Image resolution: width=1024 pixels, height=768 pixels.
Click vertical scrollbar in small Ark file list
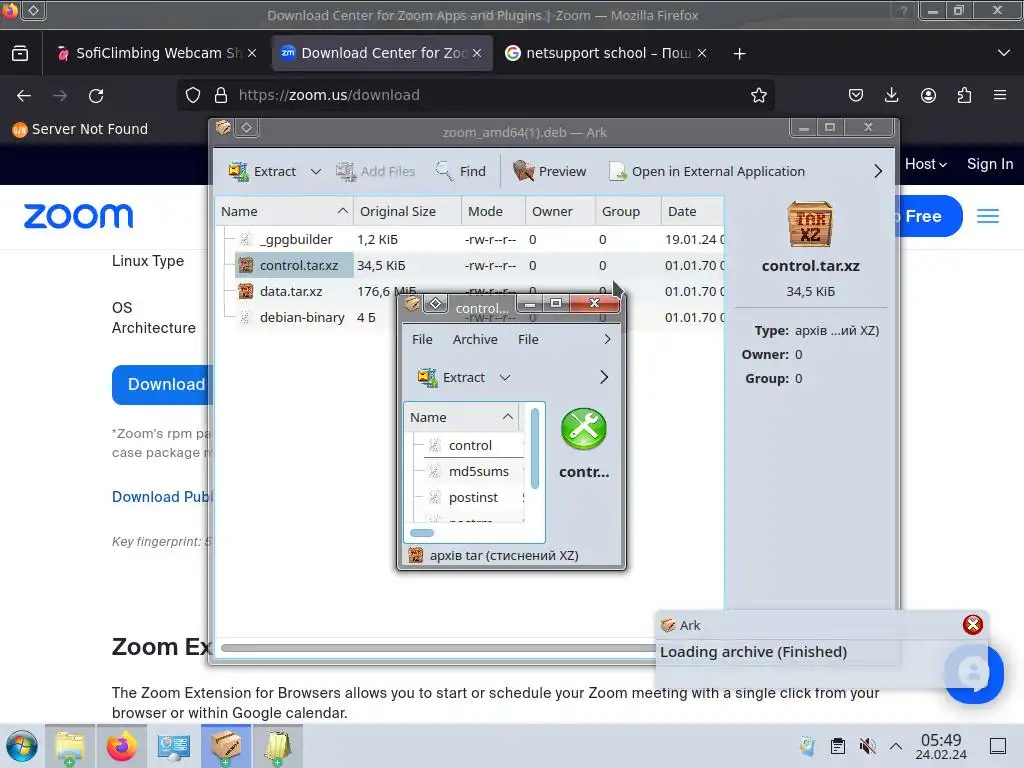(535, 448)
